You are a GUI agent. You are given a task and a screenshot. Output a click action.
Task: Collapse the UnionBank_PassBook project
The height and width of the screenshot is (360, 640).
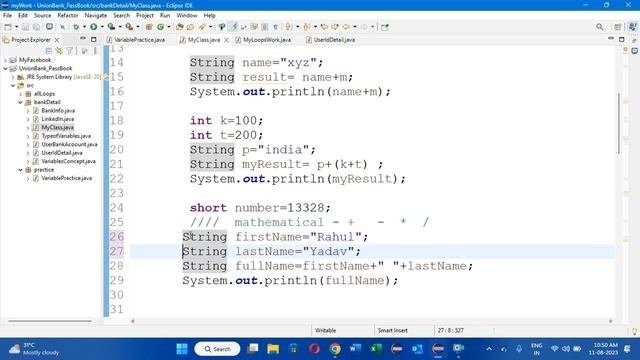[x=5, y=69]
